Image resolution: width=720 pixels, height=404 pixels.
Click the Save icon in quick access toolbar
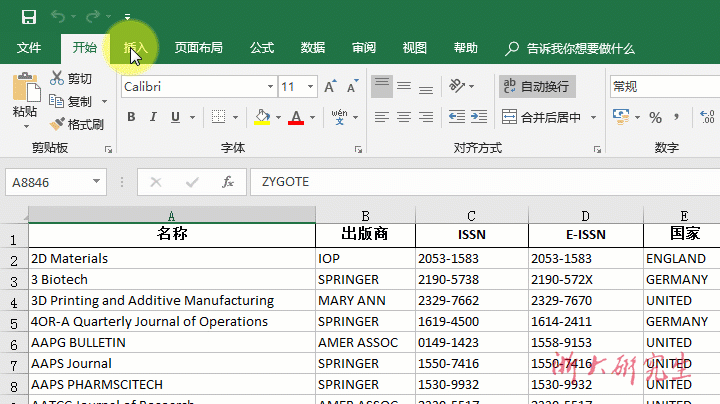pos(28,17)
